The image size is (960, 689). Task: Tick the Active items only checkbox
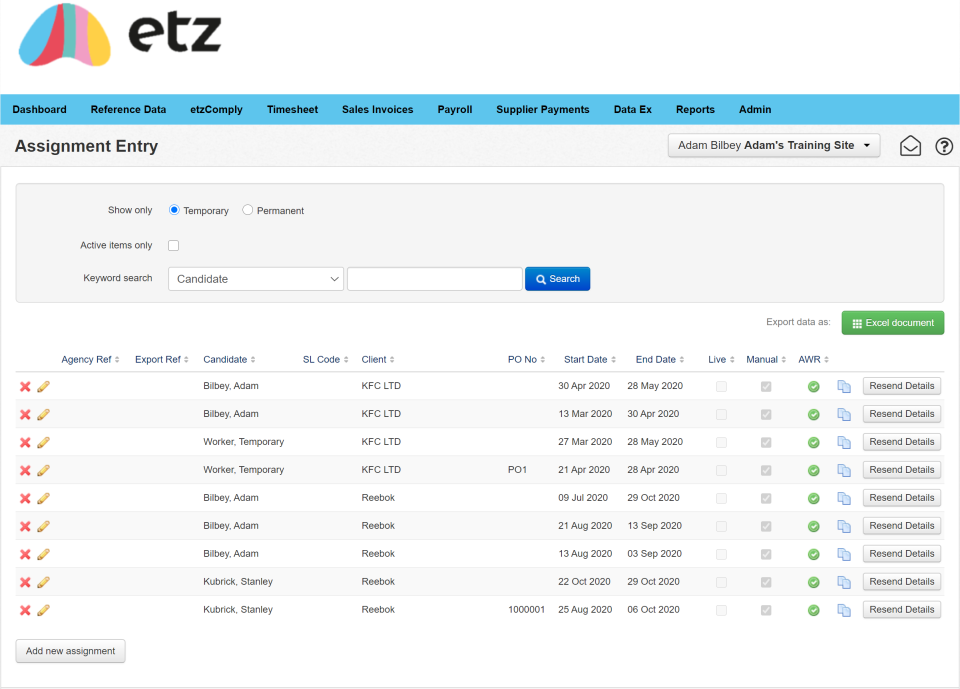pyautogui.click(x=174, y=246)
